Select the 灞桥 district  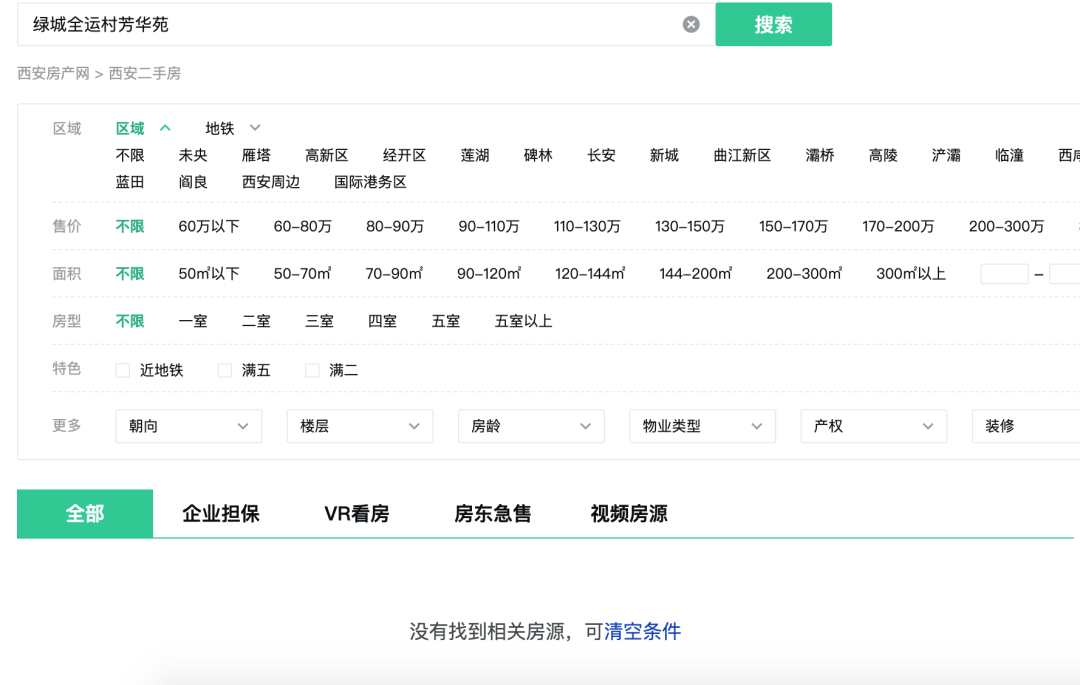pos(820,156)
